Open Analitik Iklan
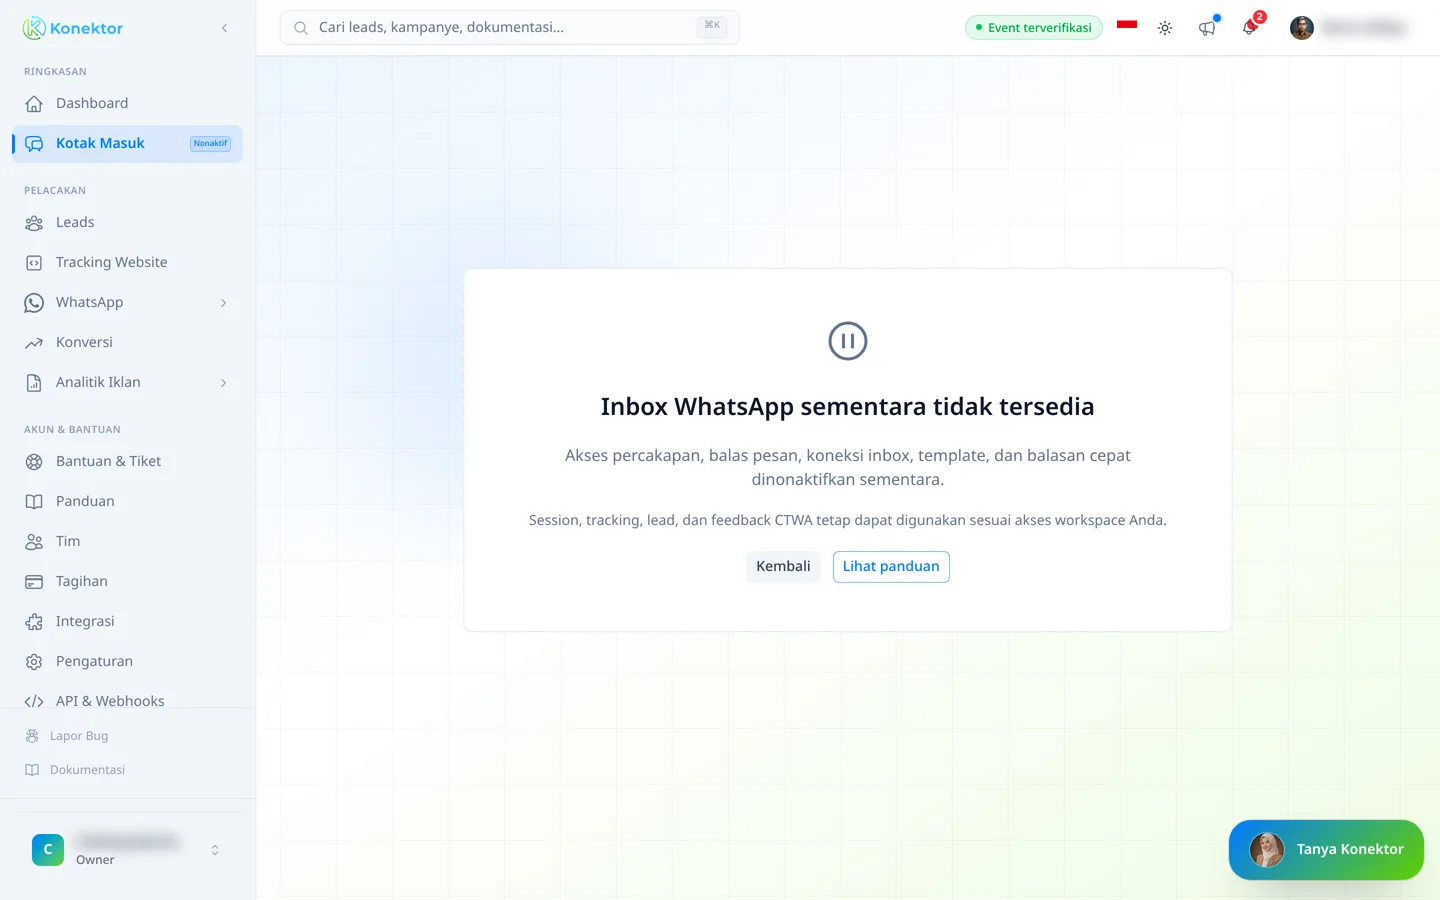Screen dimensions: 1440x900 pyautogui.click(x=127, y=382)
